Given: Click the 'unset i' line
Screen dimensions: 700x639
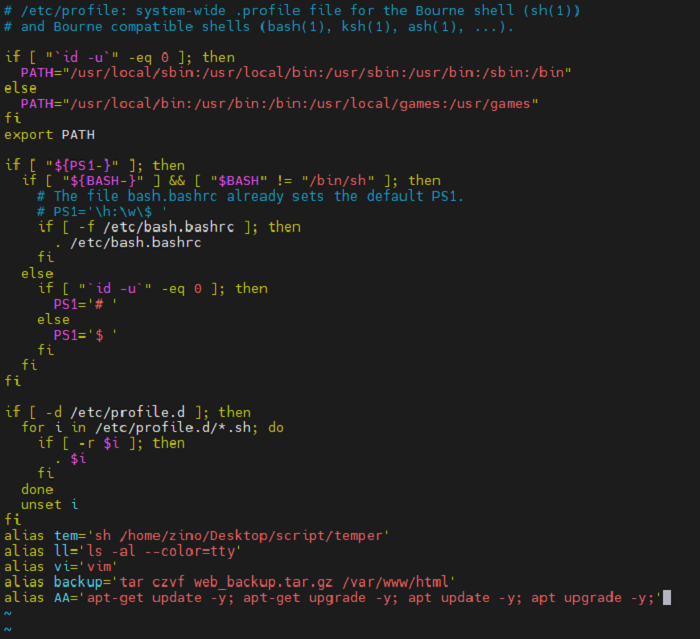Looking at the screenshot, I should click(49, 505).
